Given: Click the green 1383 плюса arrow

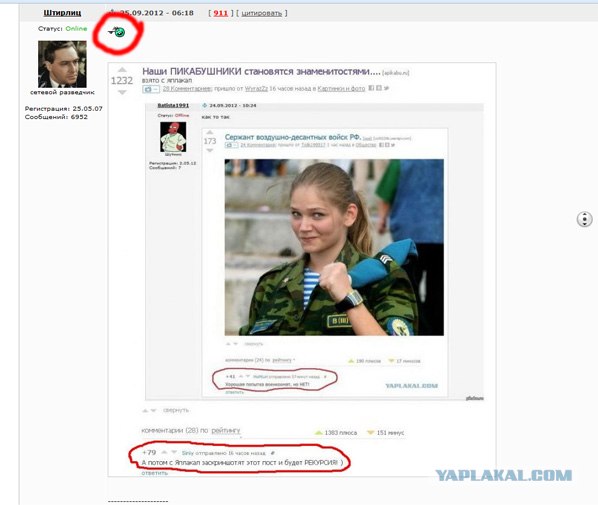Looking at the screenshot, I should [318, 433].
